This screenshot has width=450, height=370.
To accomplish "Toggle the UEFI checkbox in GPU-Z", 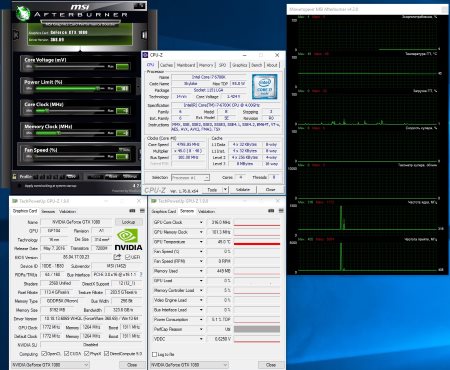I will point(127,257).
